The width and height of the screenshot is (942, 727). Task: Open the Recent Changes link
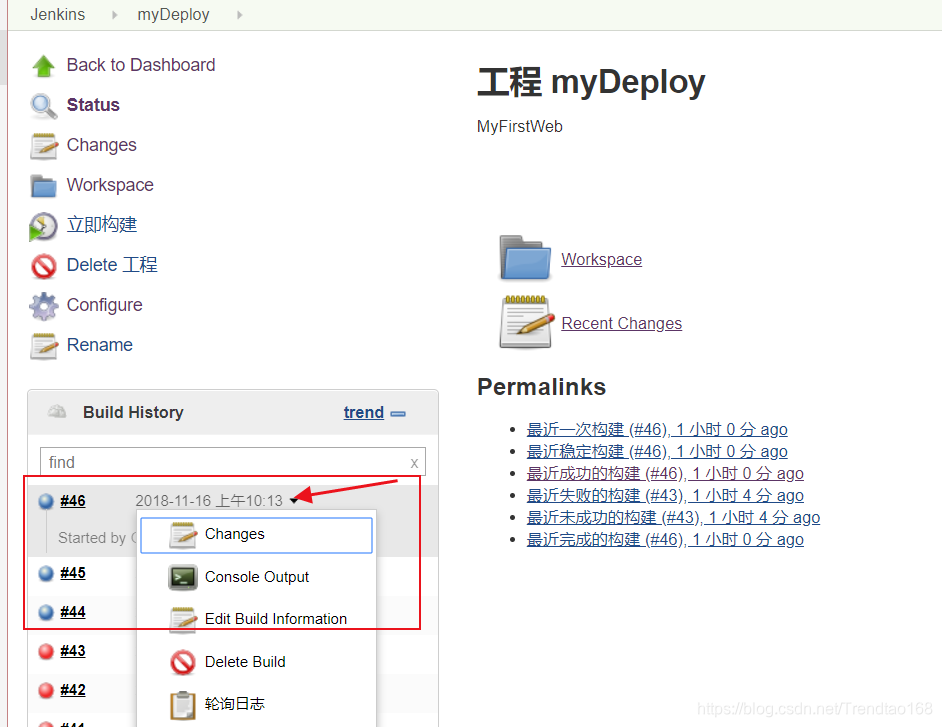point(622,323)
